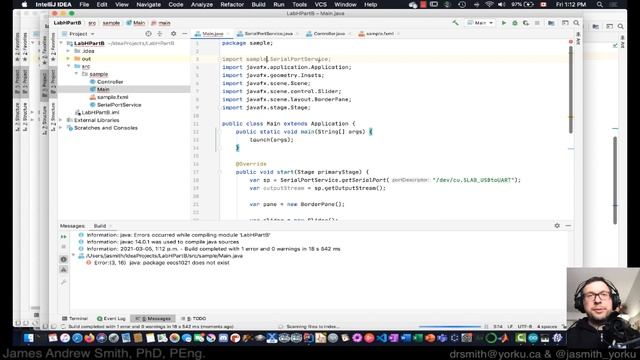Collapse the src folder

click(69, 67)
